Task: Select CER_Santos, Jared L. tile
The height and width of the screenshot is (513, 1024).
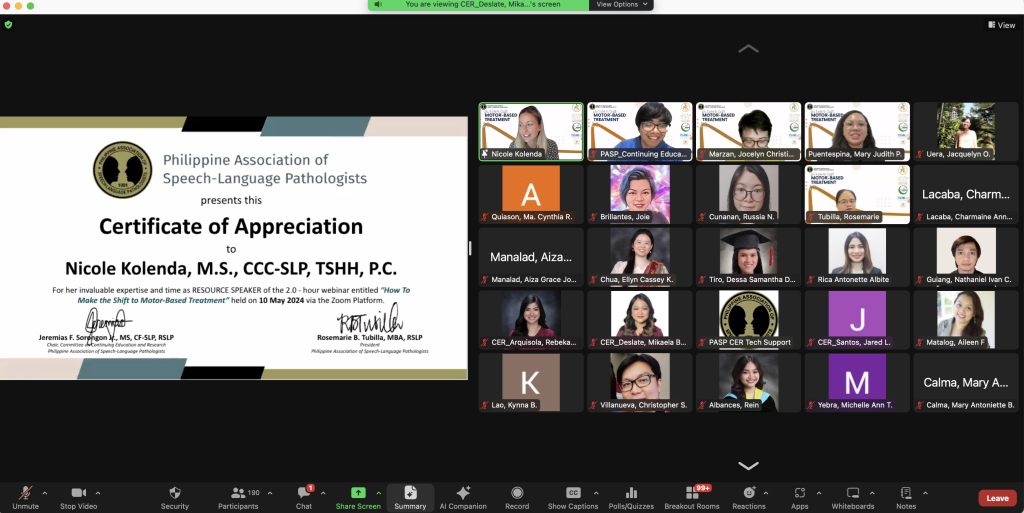Action: [x=857, y=320]
